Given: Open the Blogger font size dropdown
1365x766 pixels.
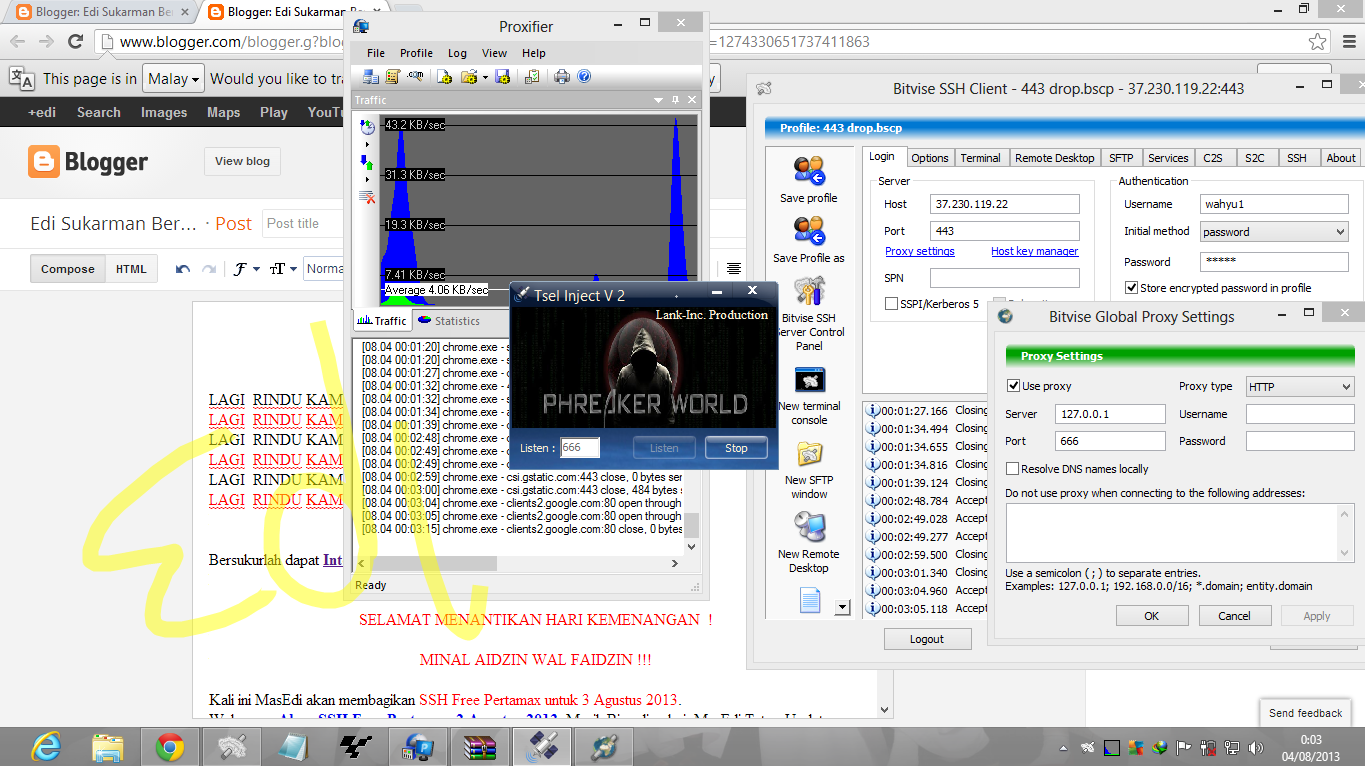Looking at the screenshot, I should click(x=283, y=269).
